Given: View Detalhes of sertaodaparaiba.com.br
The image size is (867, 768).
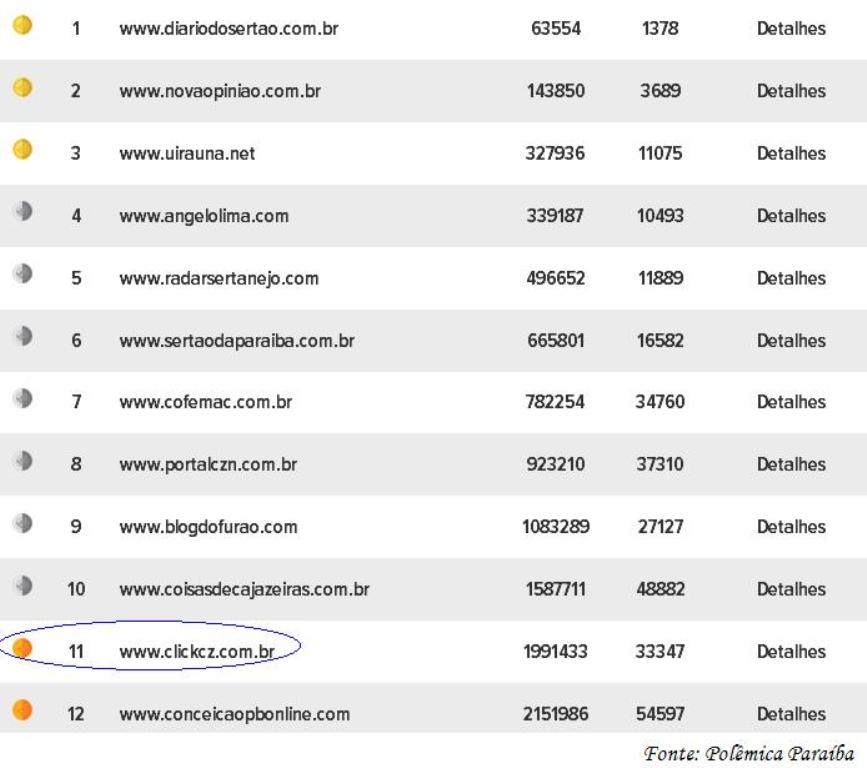Looking at the screenshot, I should pos(791,341).
